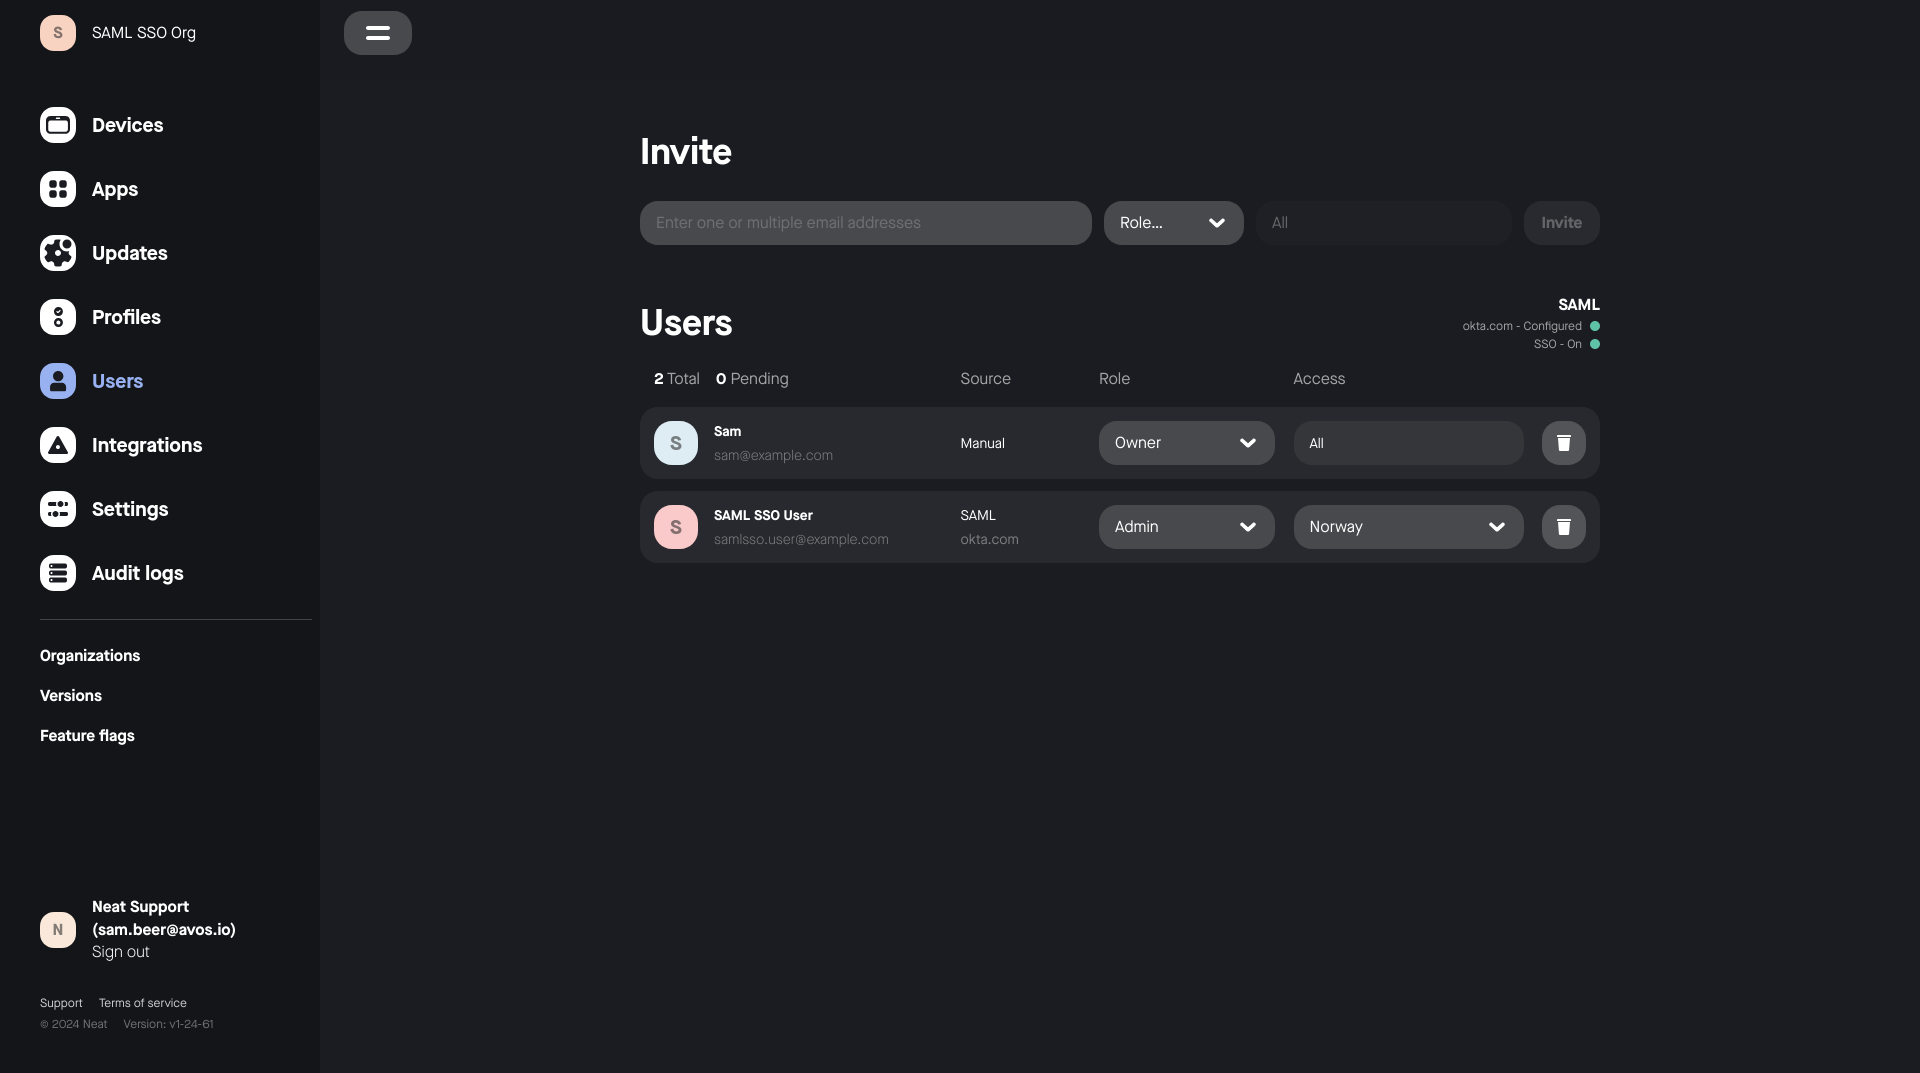This screenshot has width=1920, height=1073.
Task: Delete user Sam with trash icon
Action: [1563, 443]
